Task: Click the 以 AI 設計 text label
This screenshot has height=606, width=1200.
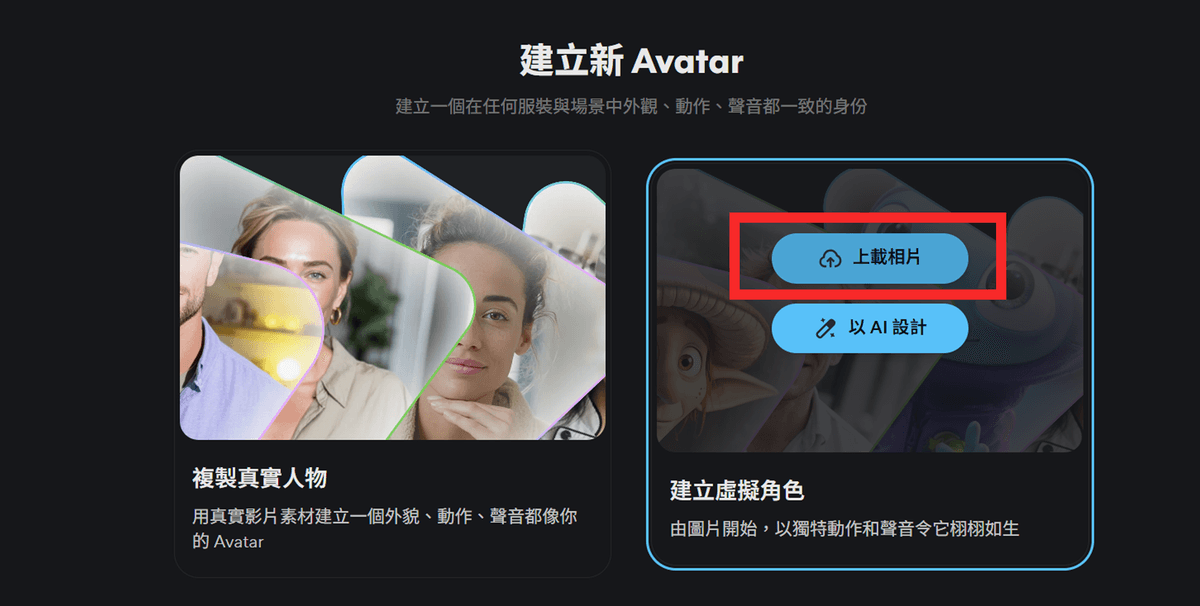Action: [887, 328]
